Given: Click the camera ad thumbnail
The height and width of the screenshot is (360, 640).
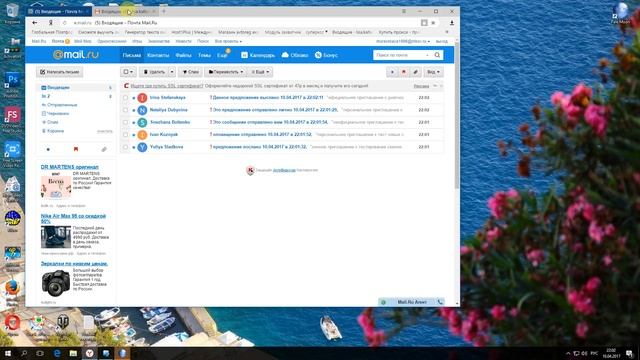Looking at the screenshot, I should (x=56, y=282).
